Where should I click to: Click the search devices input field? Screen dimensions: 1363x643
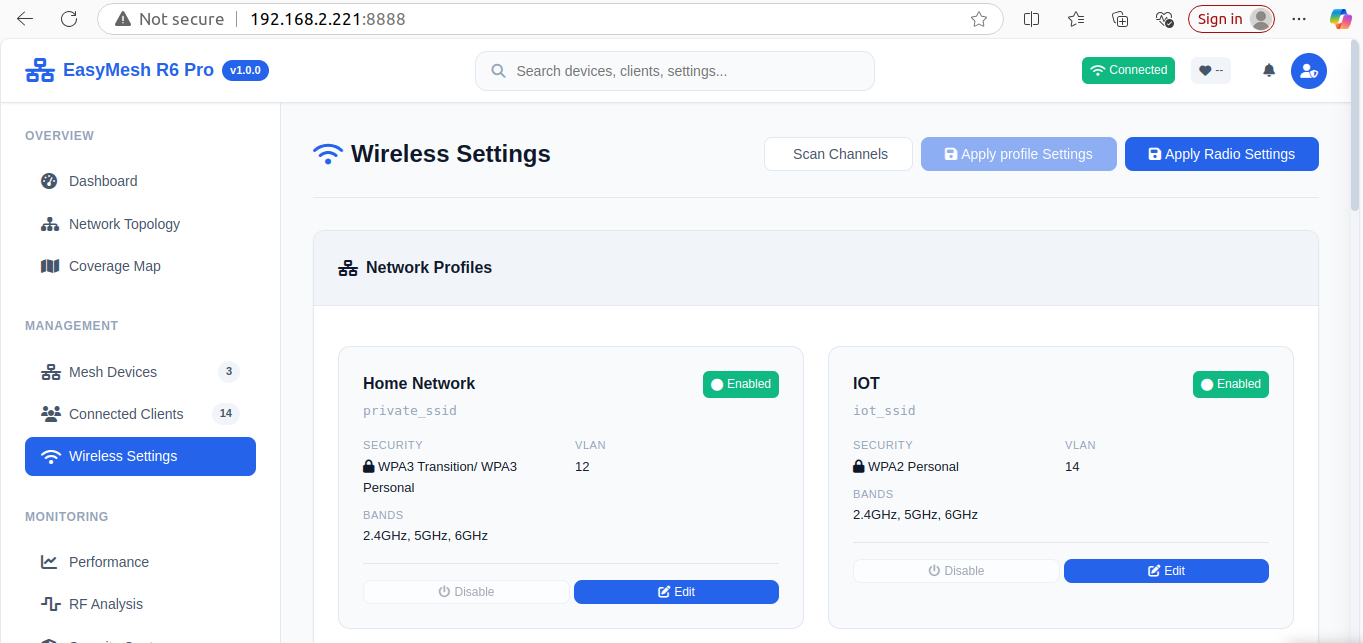675,71
